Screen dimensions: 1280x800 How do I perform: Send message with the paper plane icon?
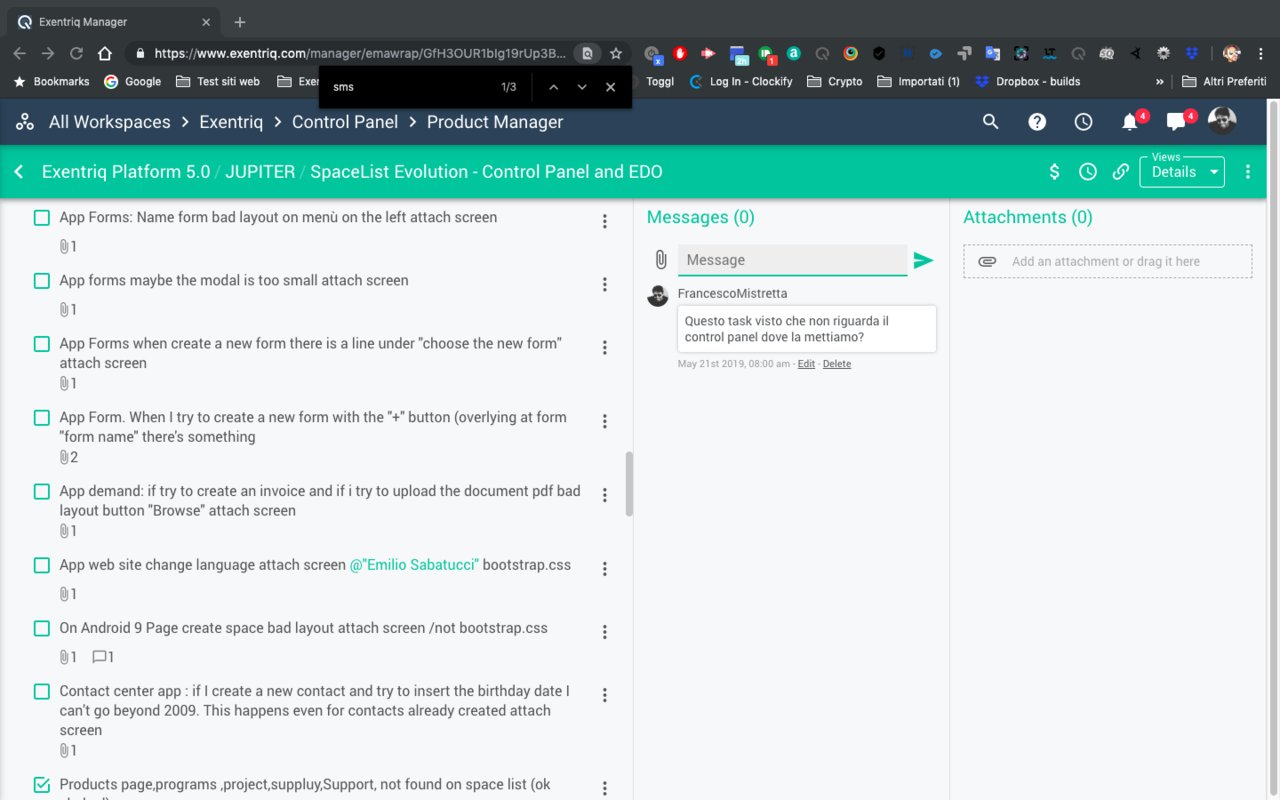coord(923,261)
